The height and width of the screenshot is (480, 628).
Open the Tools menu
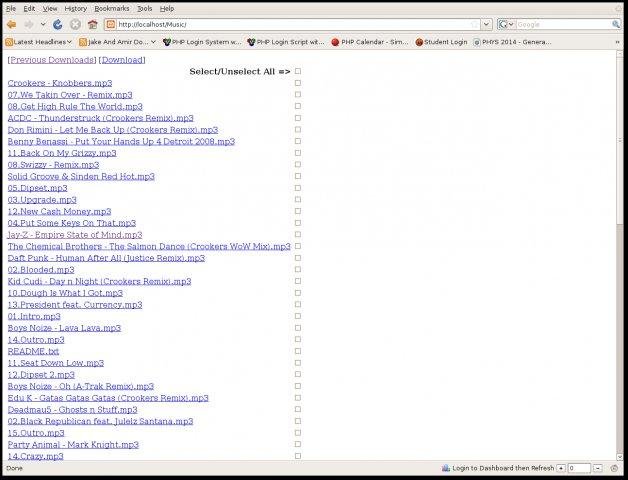coord(145,8)
